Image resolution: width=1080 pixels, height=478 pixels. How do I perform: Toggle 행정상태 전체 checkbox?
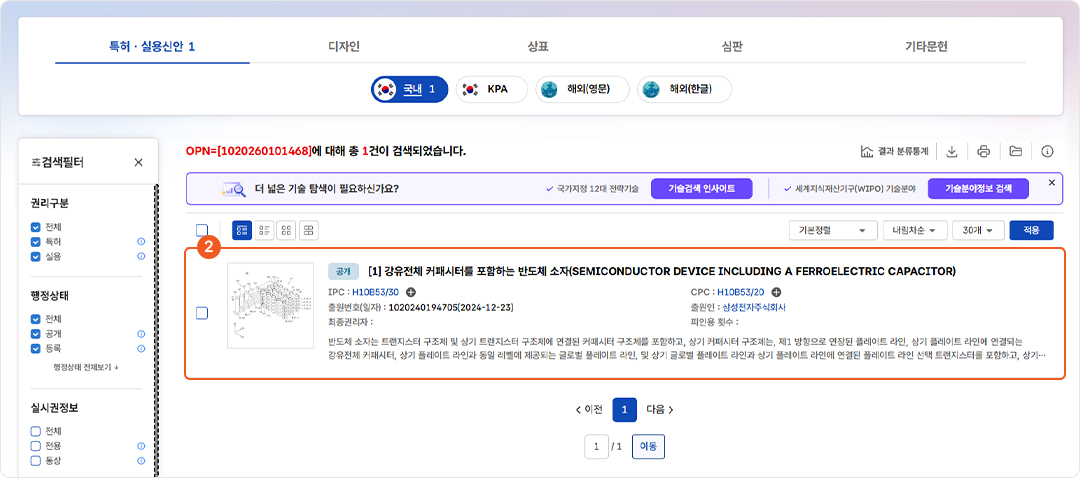click(36, 319)
